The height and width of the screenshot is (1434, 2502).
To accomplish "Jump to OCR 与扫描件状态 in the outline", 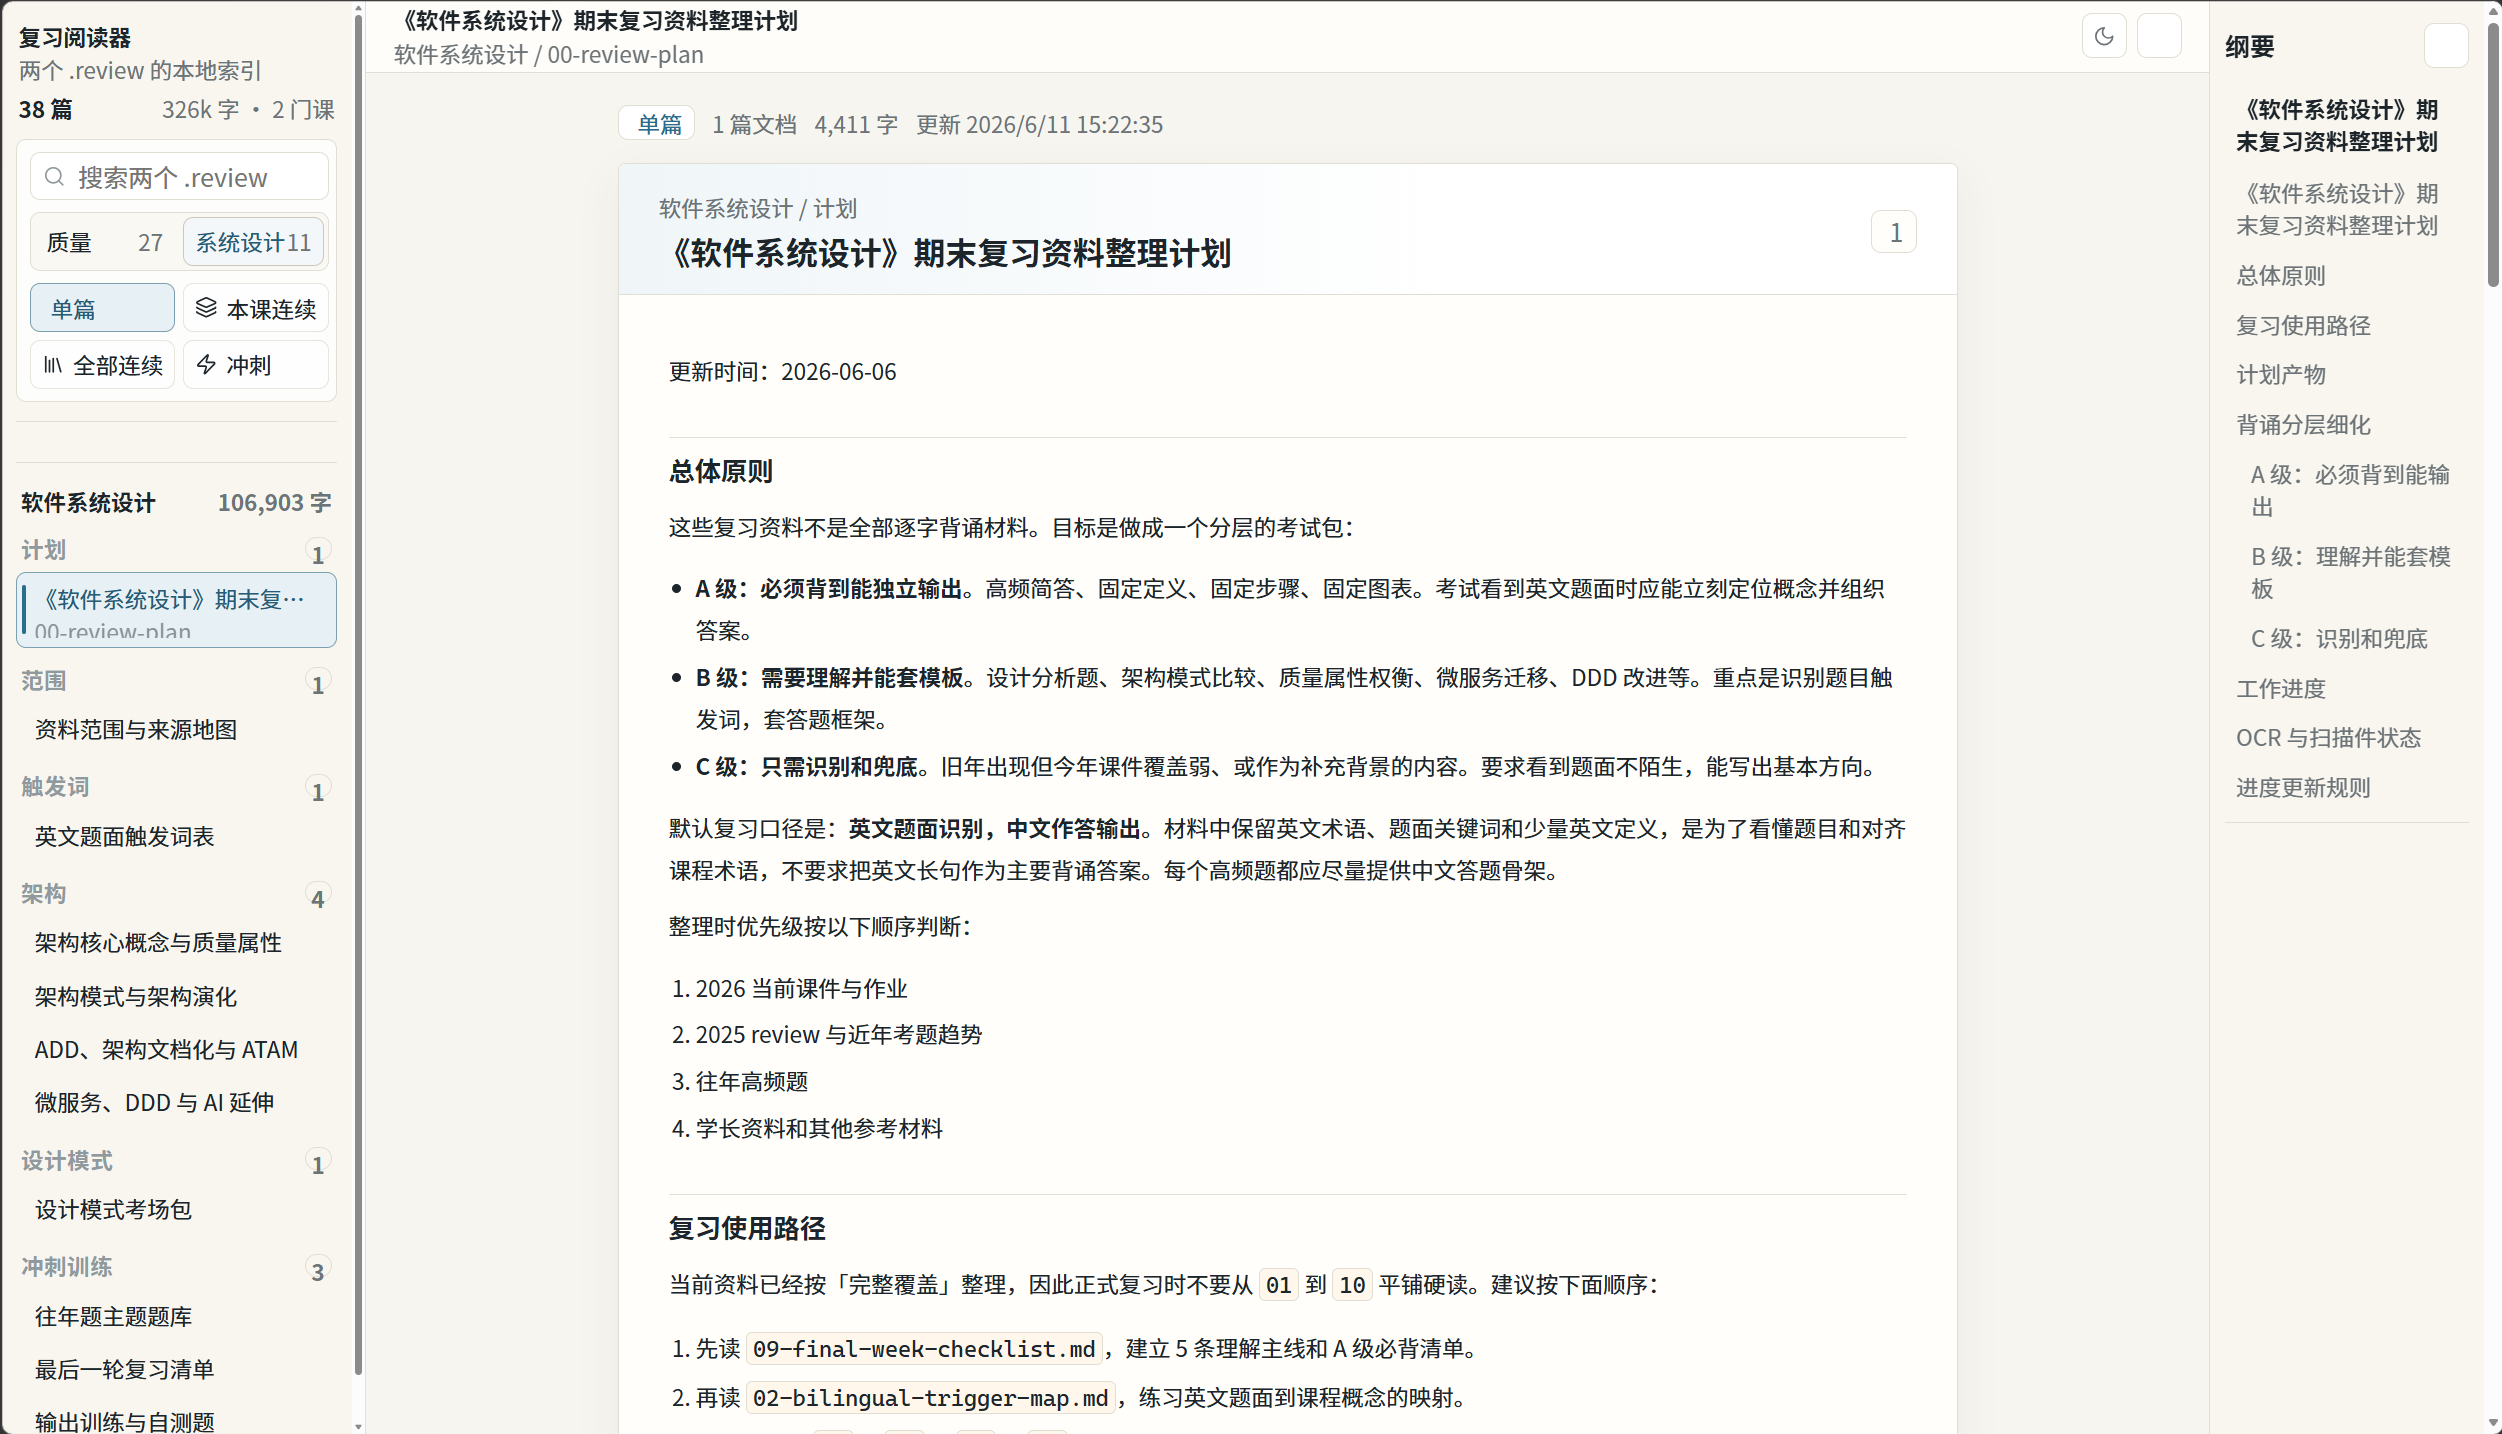I will point(2328,738).
